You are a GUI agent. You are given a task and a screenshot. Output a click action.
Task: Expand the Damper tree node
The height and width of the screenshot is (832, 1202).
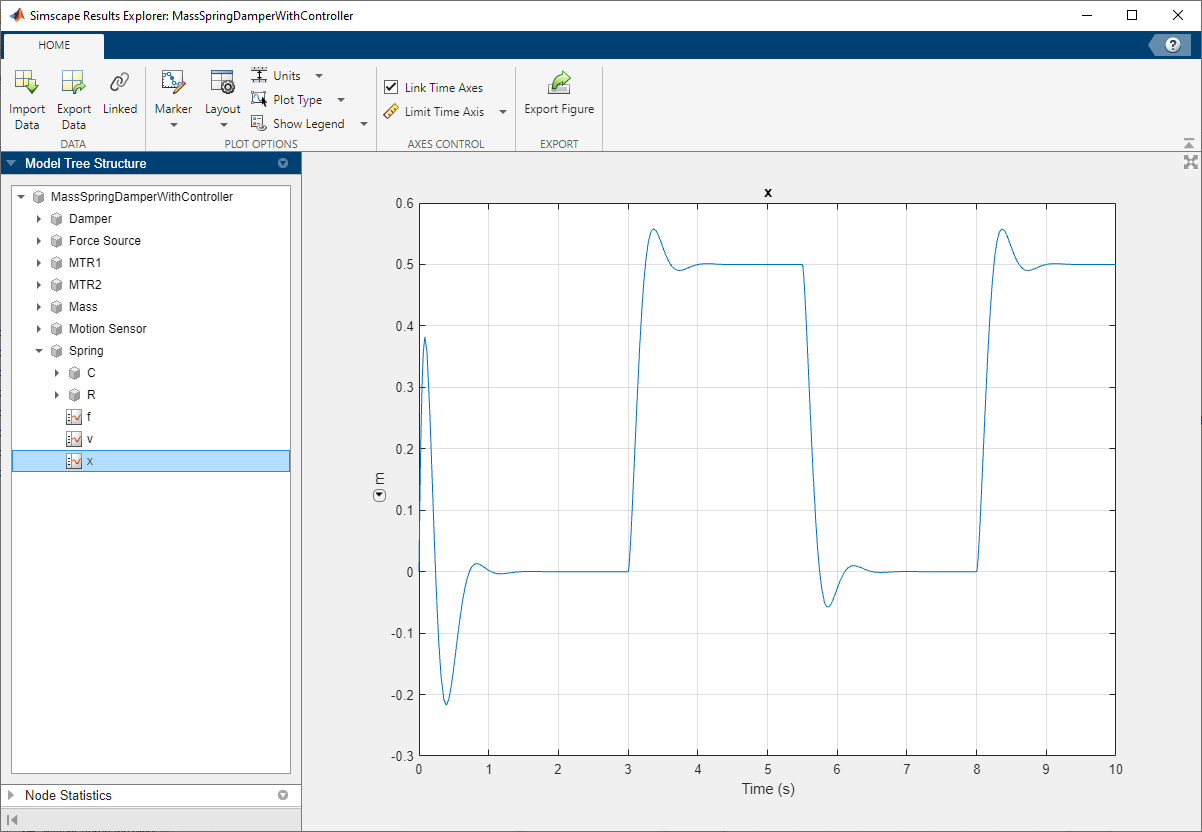tap(39, 219)
